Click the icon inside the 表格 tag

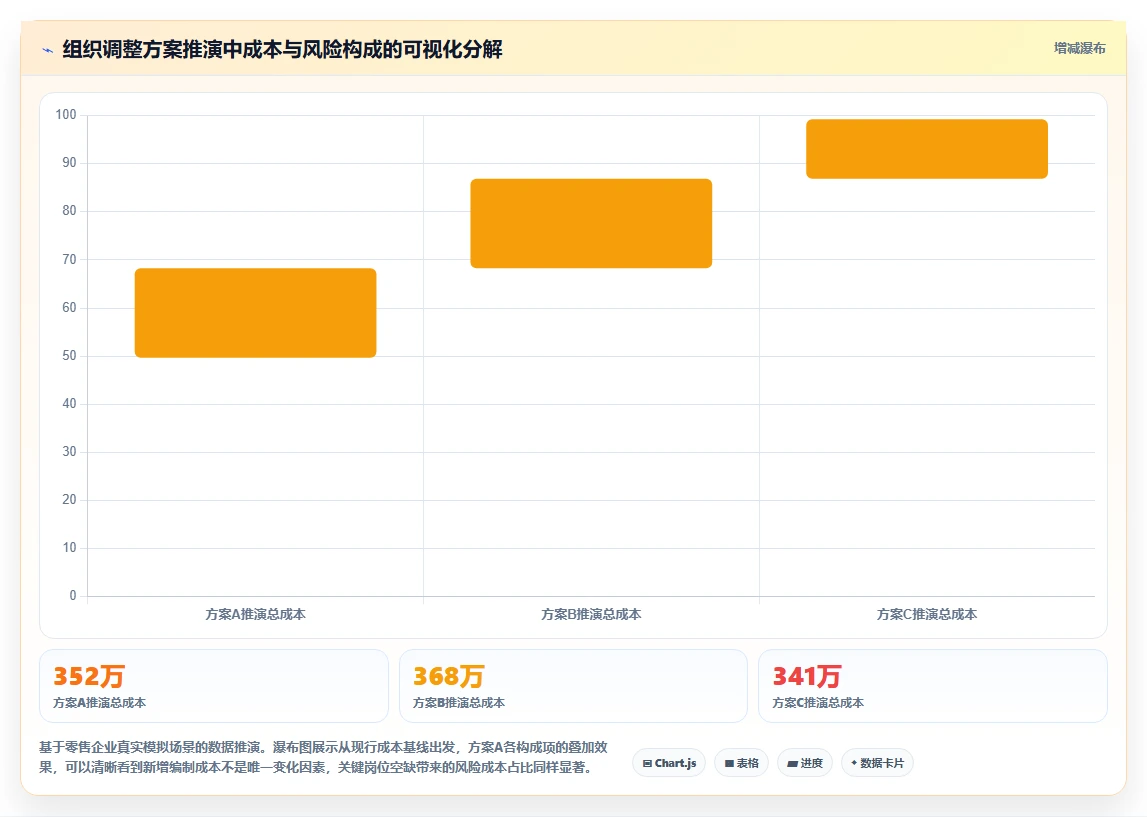click(729, 764)
